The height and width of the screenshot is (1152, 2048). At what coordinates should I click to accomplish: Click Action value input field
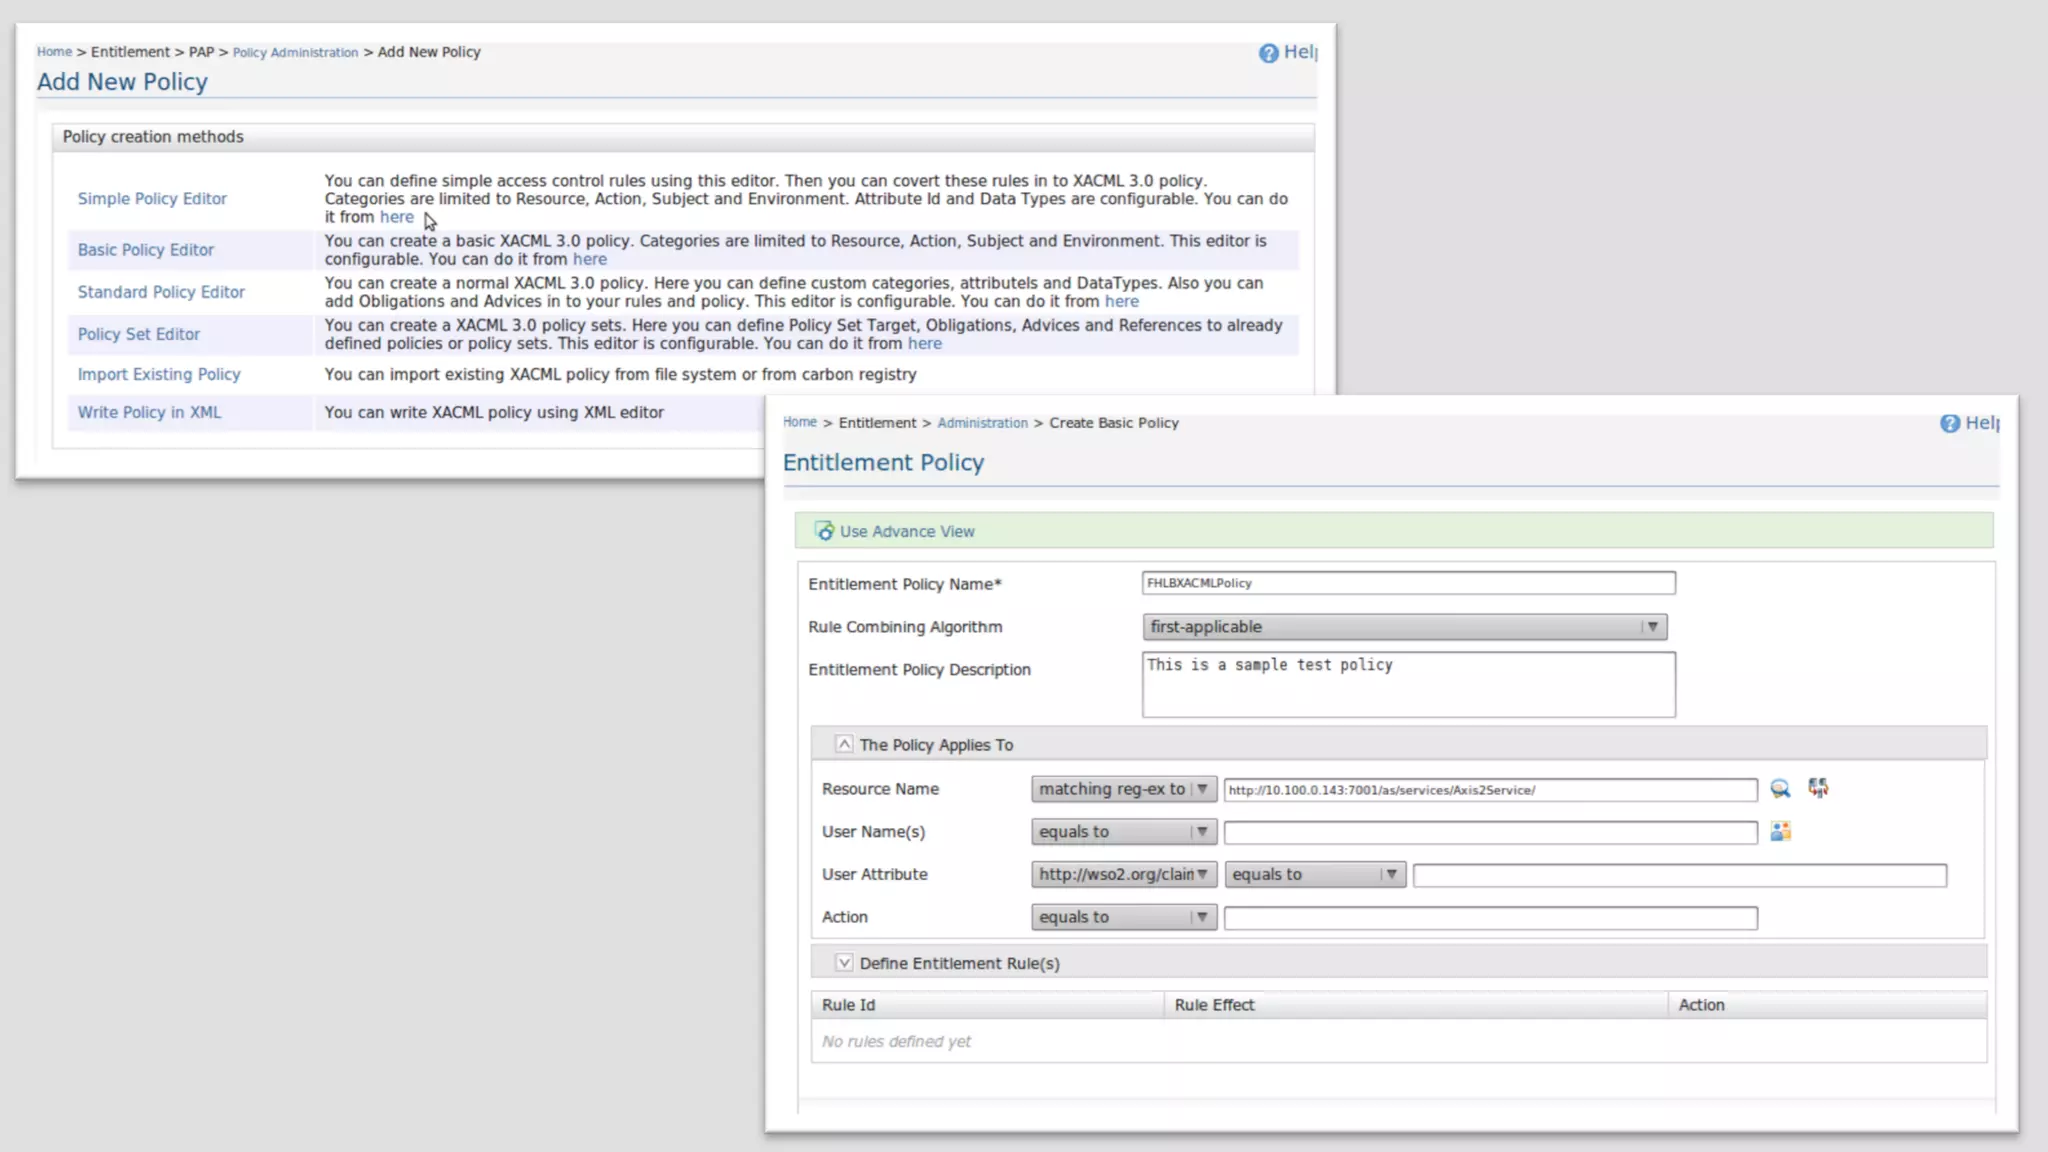(1490, 918)
